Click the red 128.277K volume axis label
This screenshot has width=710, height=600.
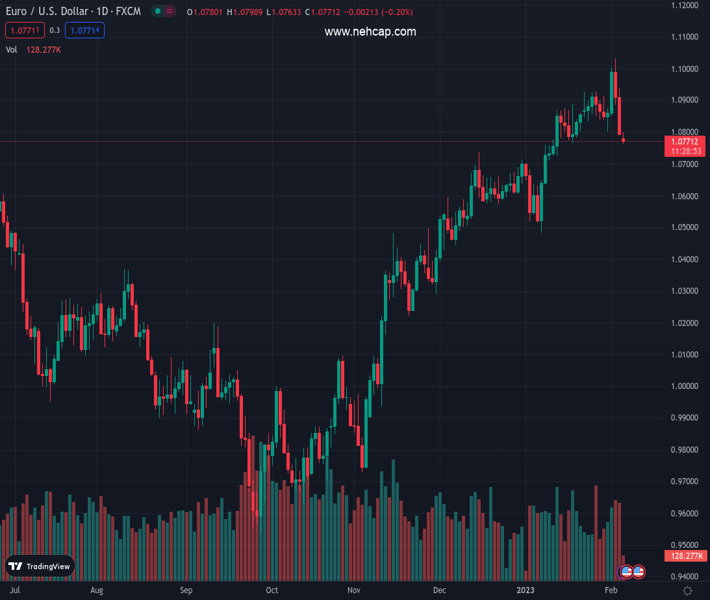(x=686, y=556)
